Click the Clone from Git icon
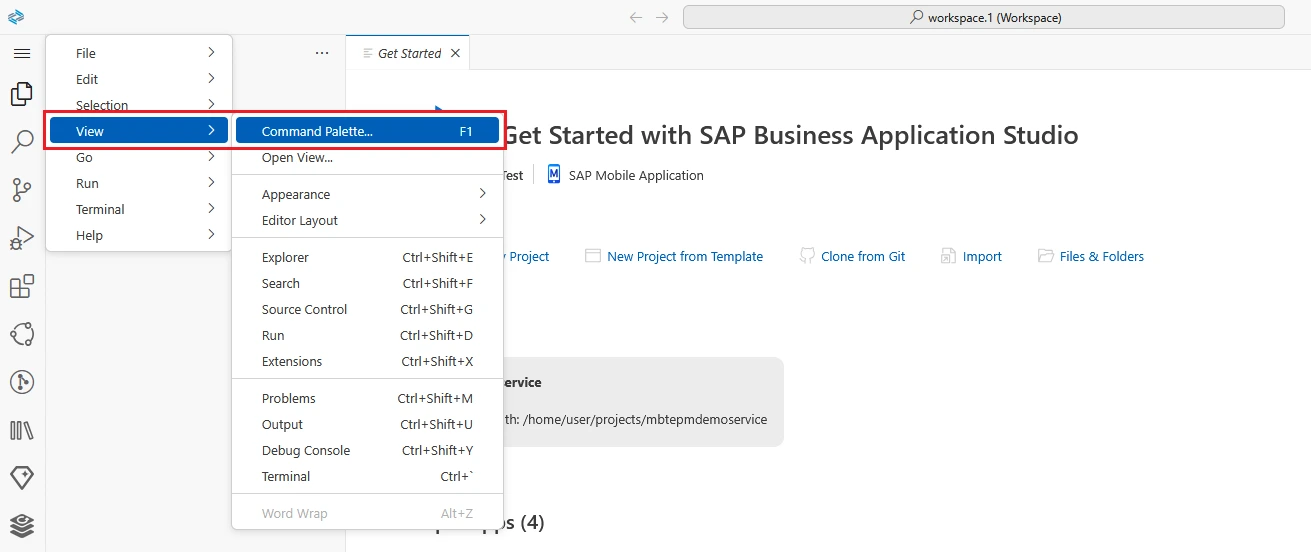This screenshot has width=1311, height=552. [807, 256]
